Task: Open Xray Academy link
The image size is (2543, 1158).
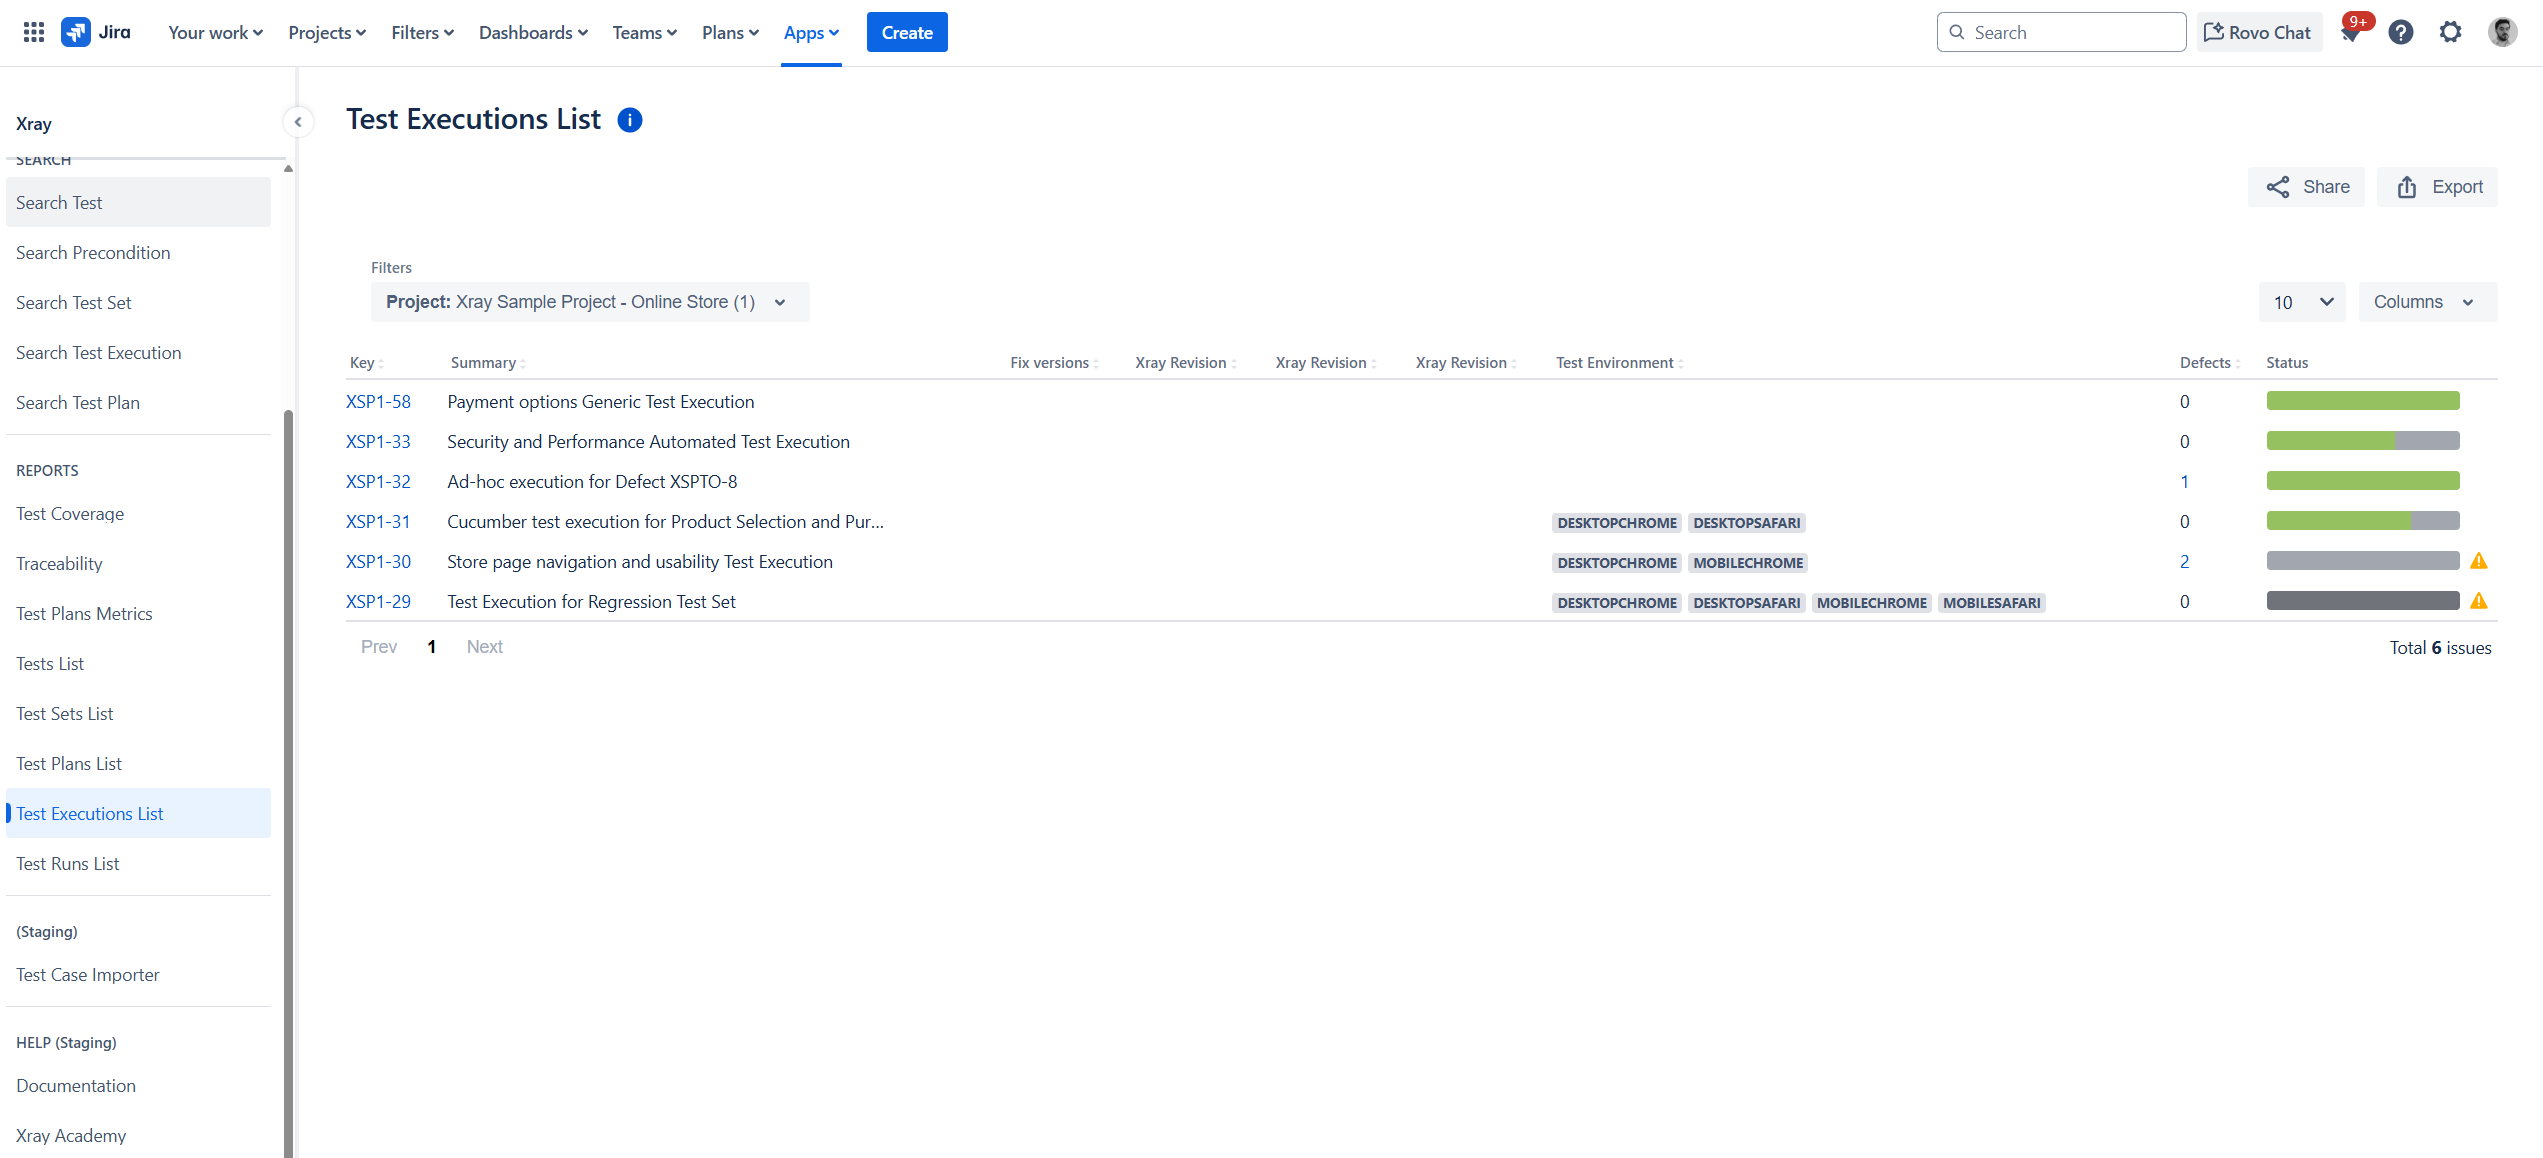Action: [x=138, y=1135]
